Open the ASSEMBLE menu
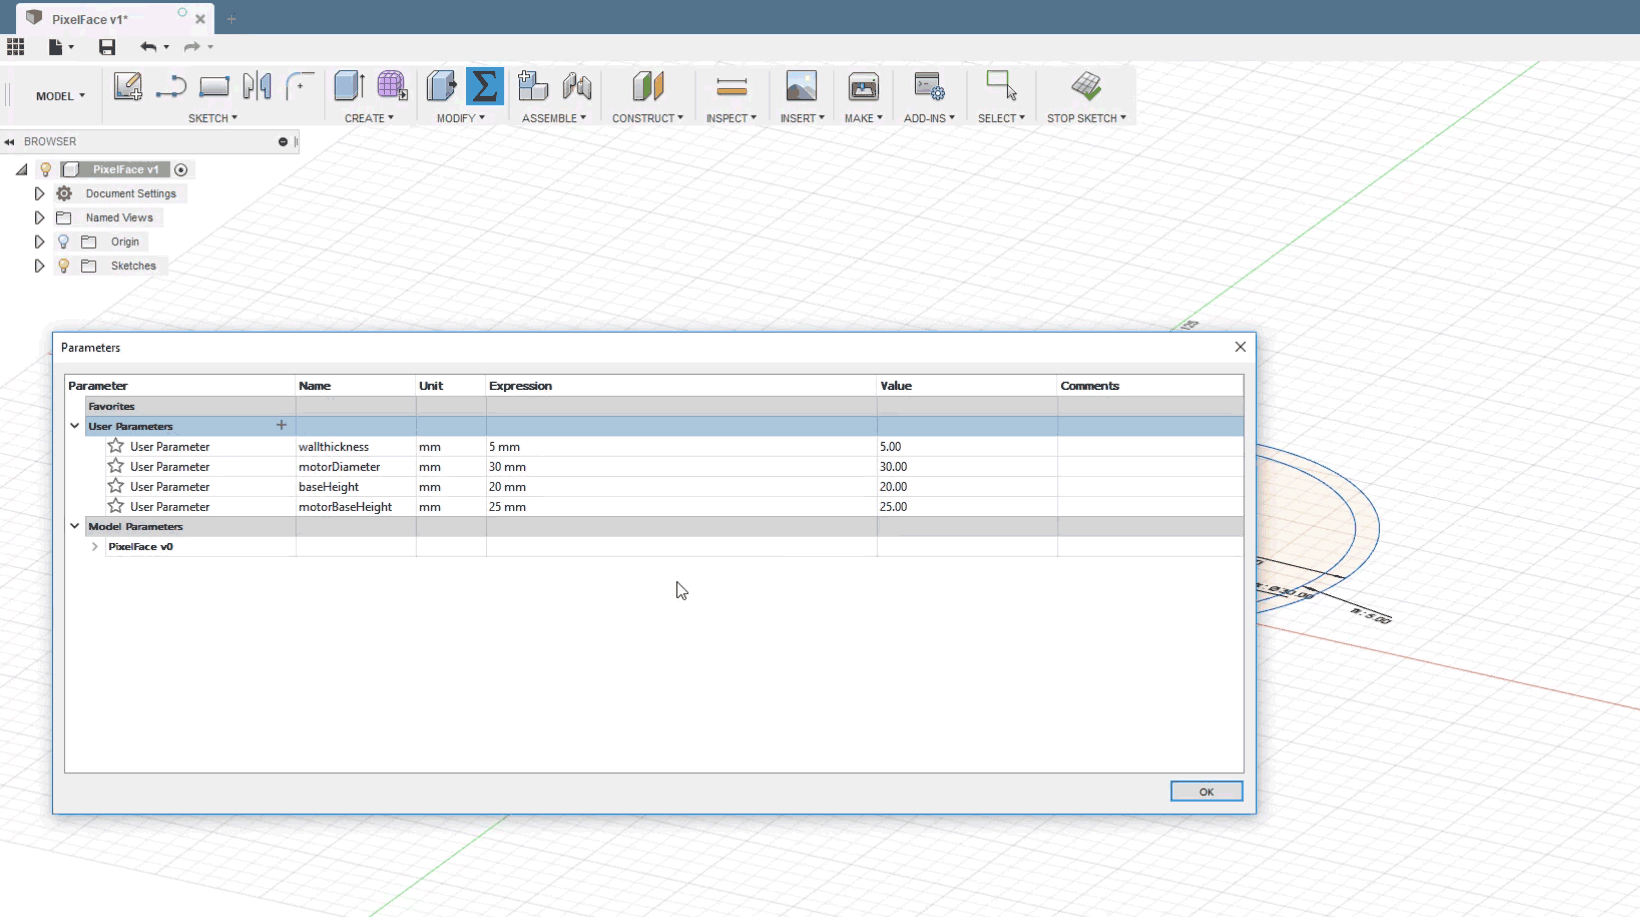 554,118
